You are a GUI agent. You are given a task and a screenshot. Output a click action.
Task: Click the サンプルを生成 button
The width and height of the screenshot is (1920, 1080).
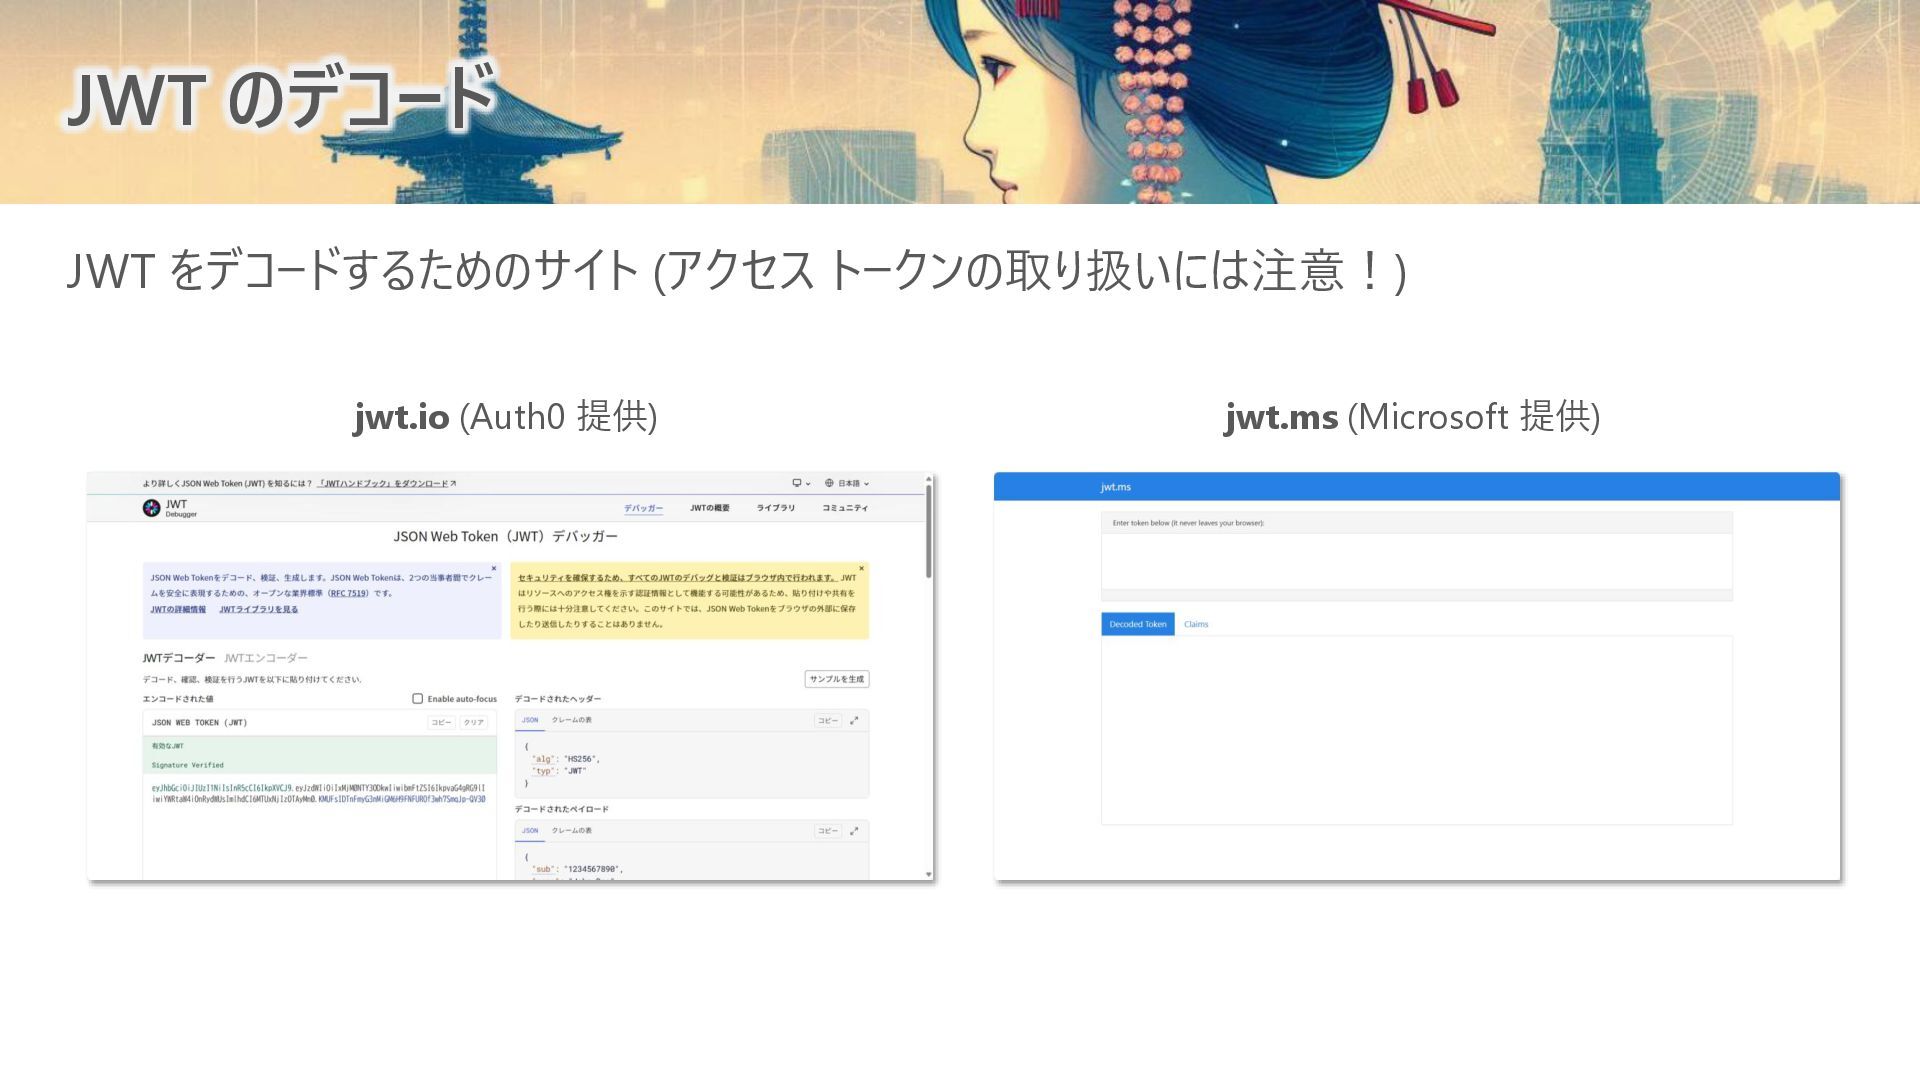[x=836, y=679]
